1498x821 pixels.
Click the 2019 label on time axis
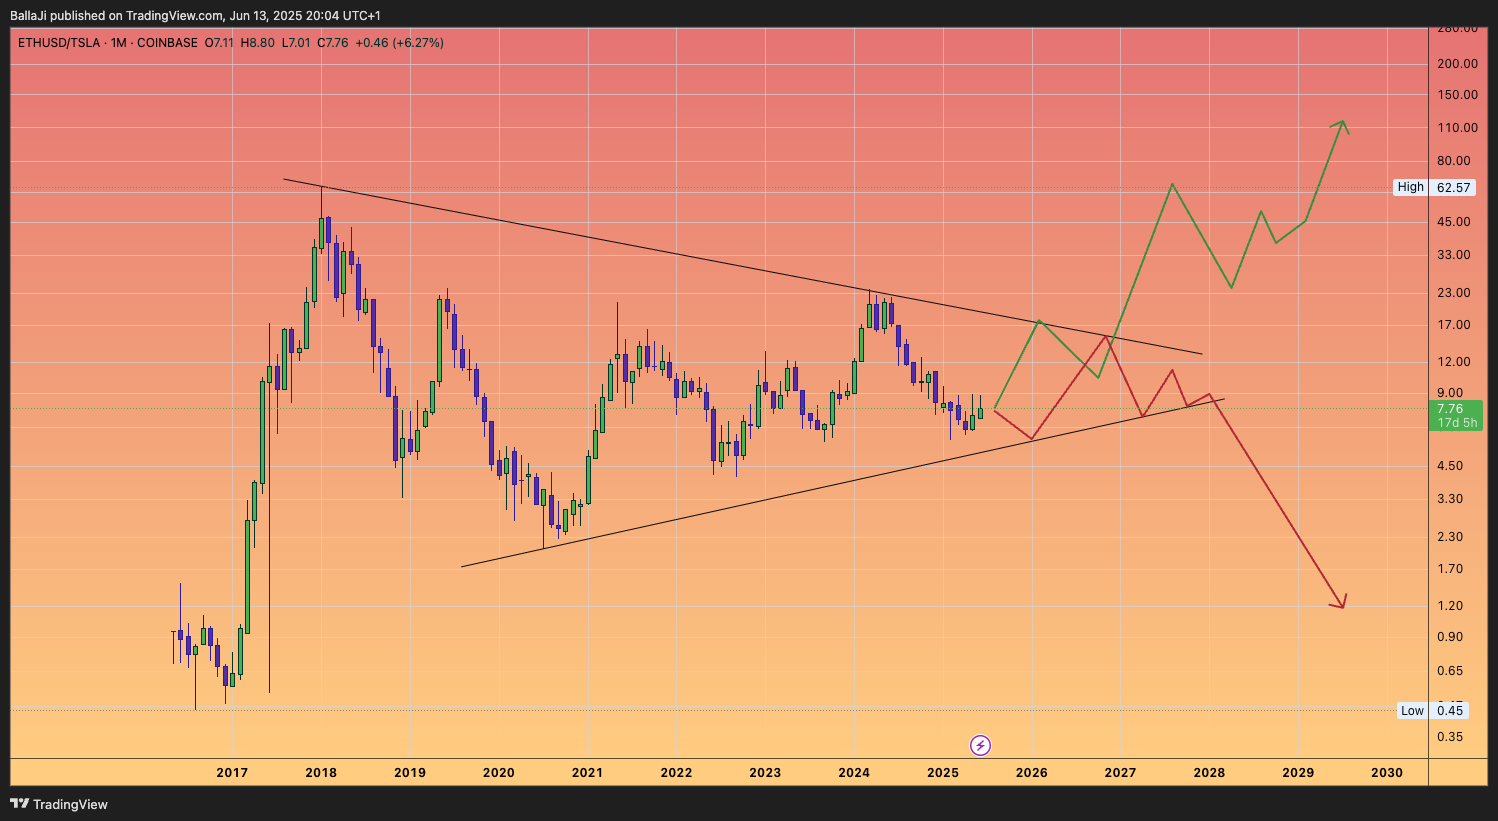coord(410,772)
